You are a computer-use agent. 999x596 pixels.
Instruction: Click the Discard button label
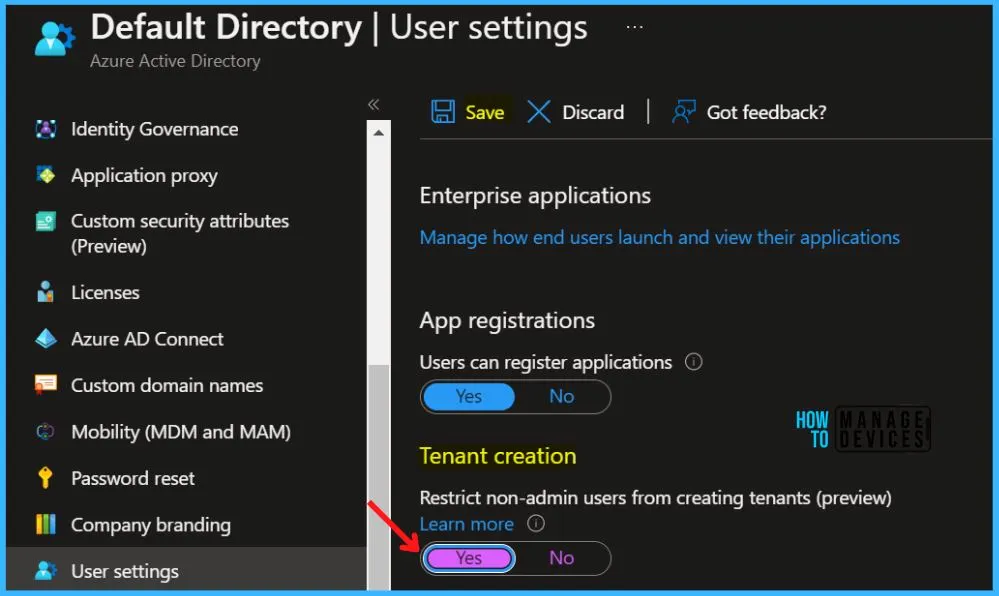(593, 113)
